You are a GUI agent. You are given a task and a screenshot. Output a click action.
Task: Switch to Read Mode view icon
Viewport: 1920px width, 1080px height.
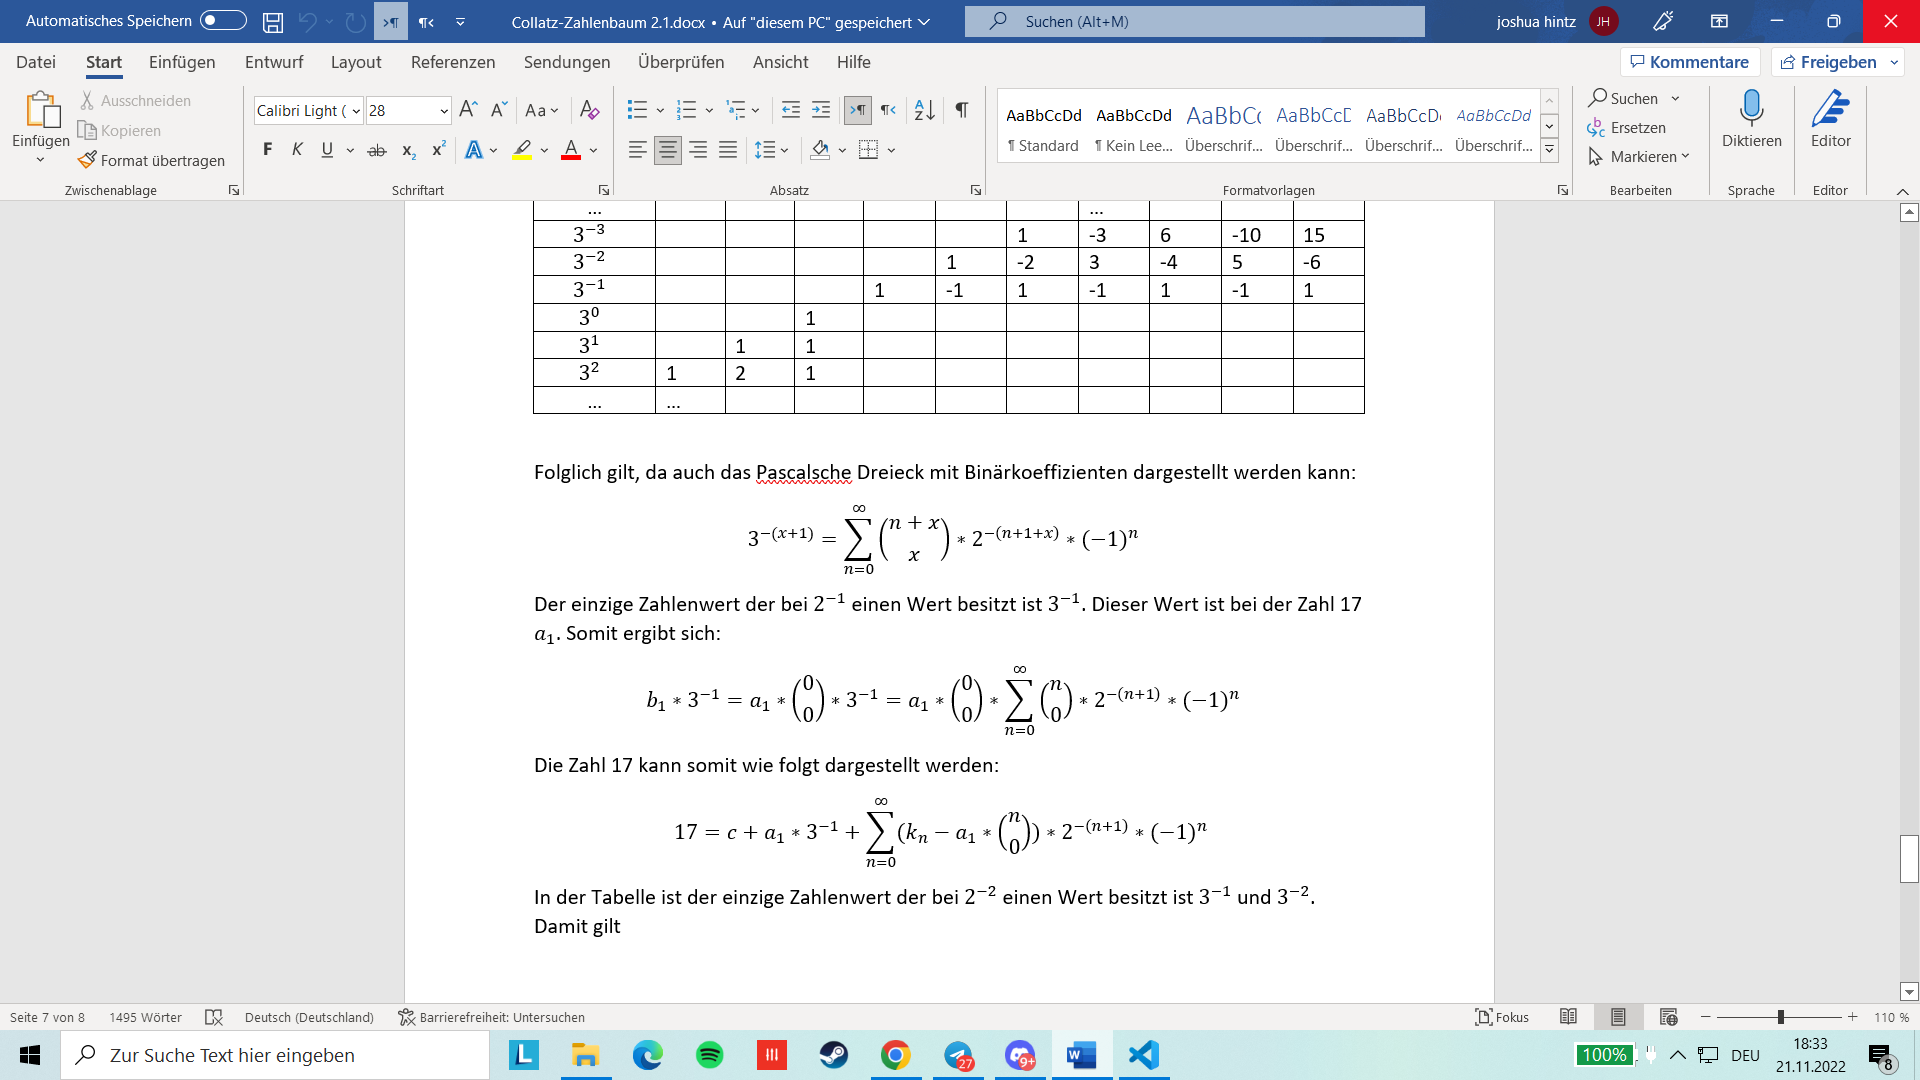coord(1568,1017)
